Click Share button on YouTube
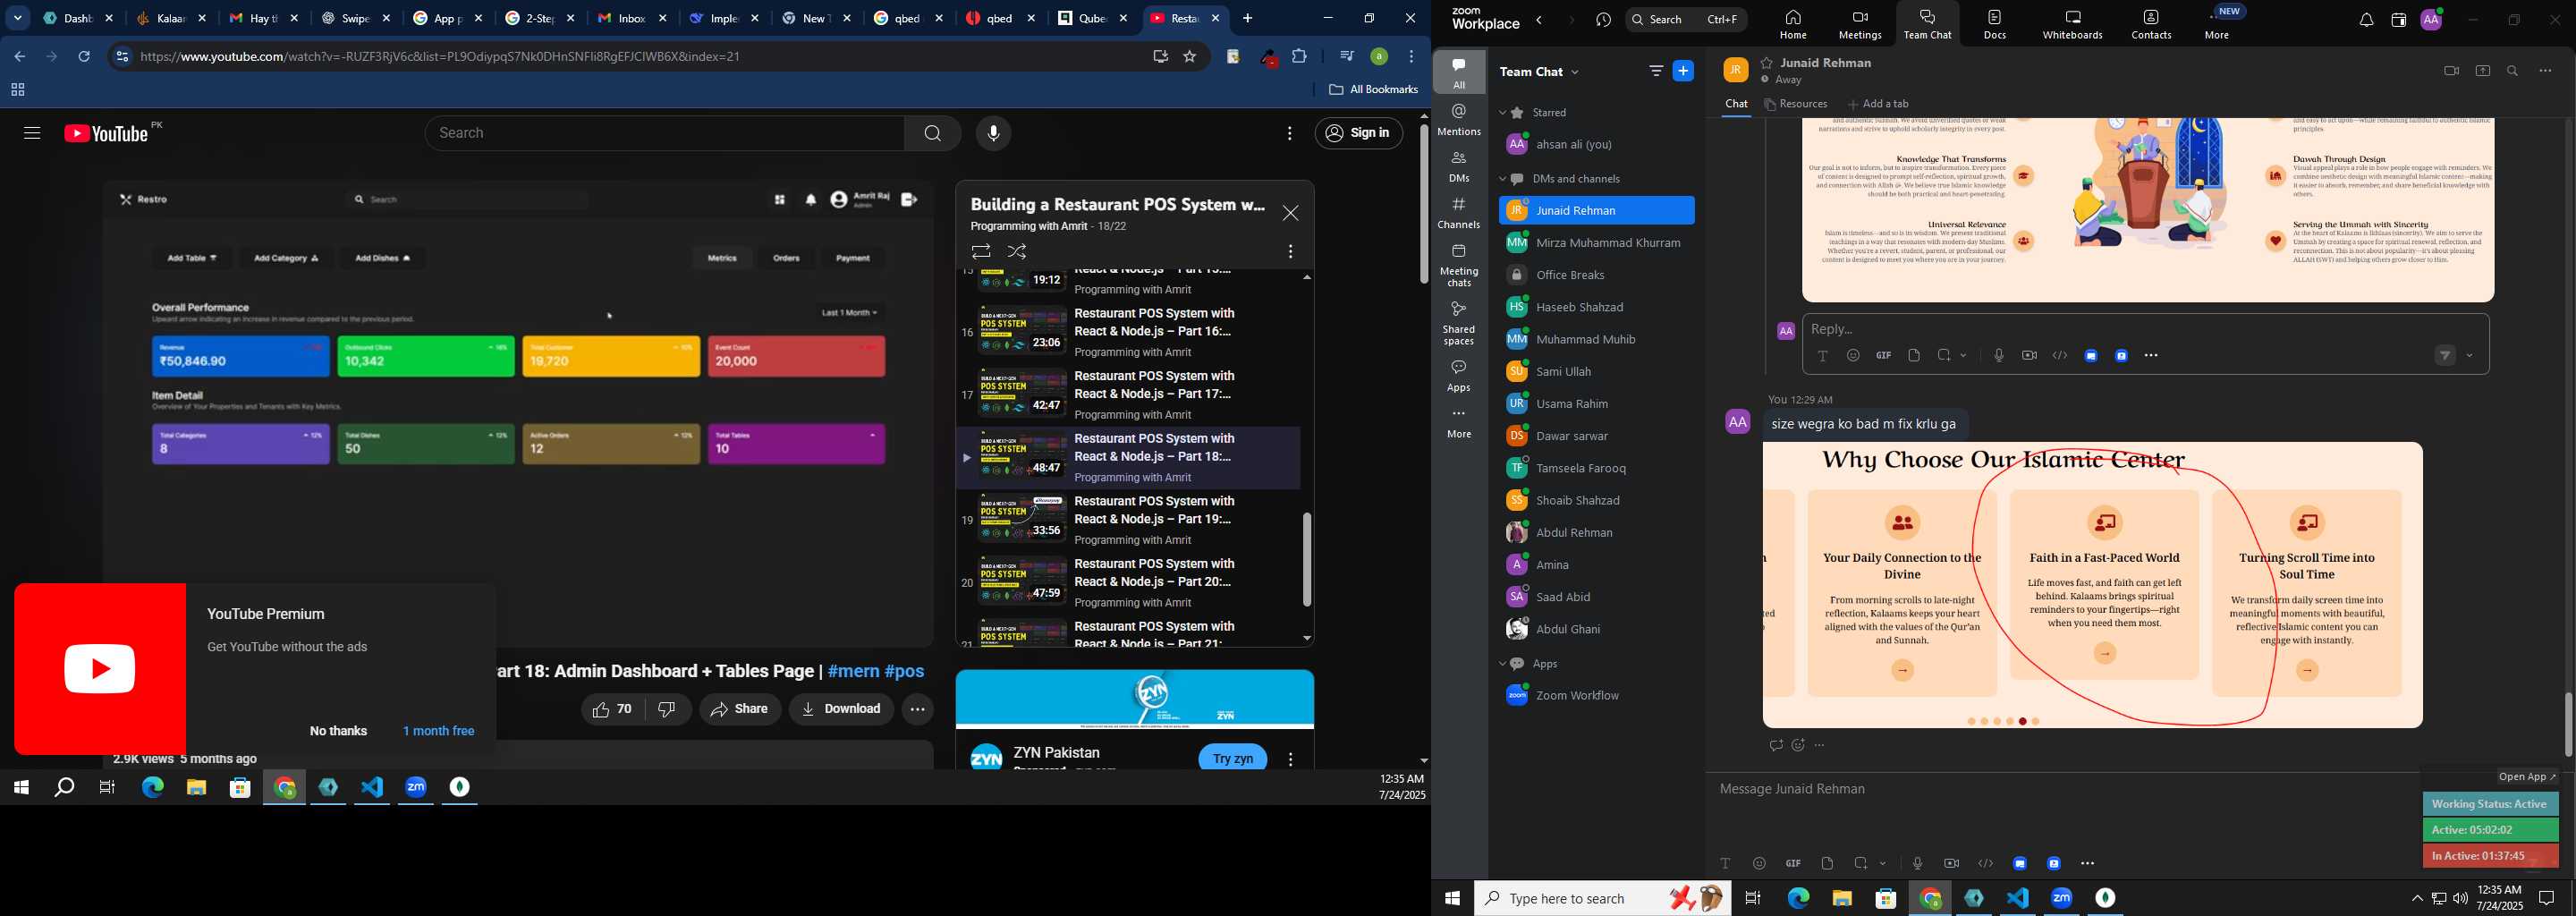Image resolution: width=2576 pixels, height=916 pixels. coord(739,709)
